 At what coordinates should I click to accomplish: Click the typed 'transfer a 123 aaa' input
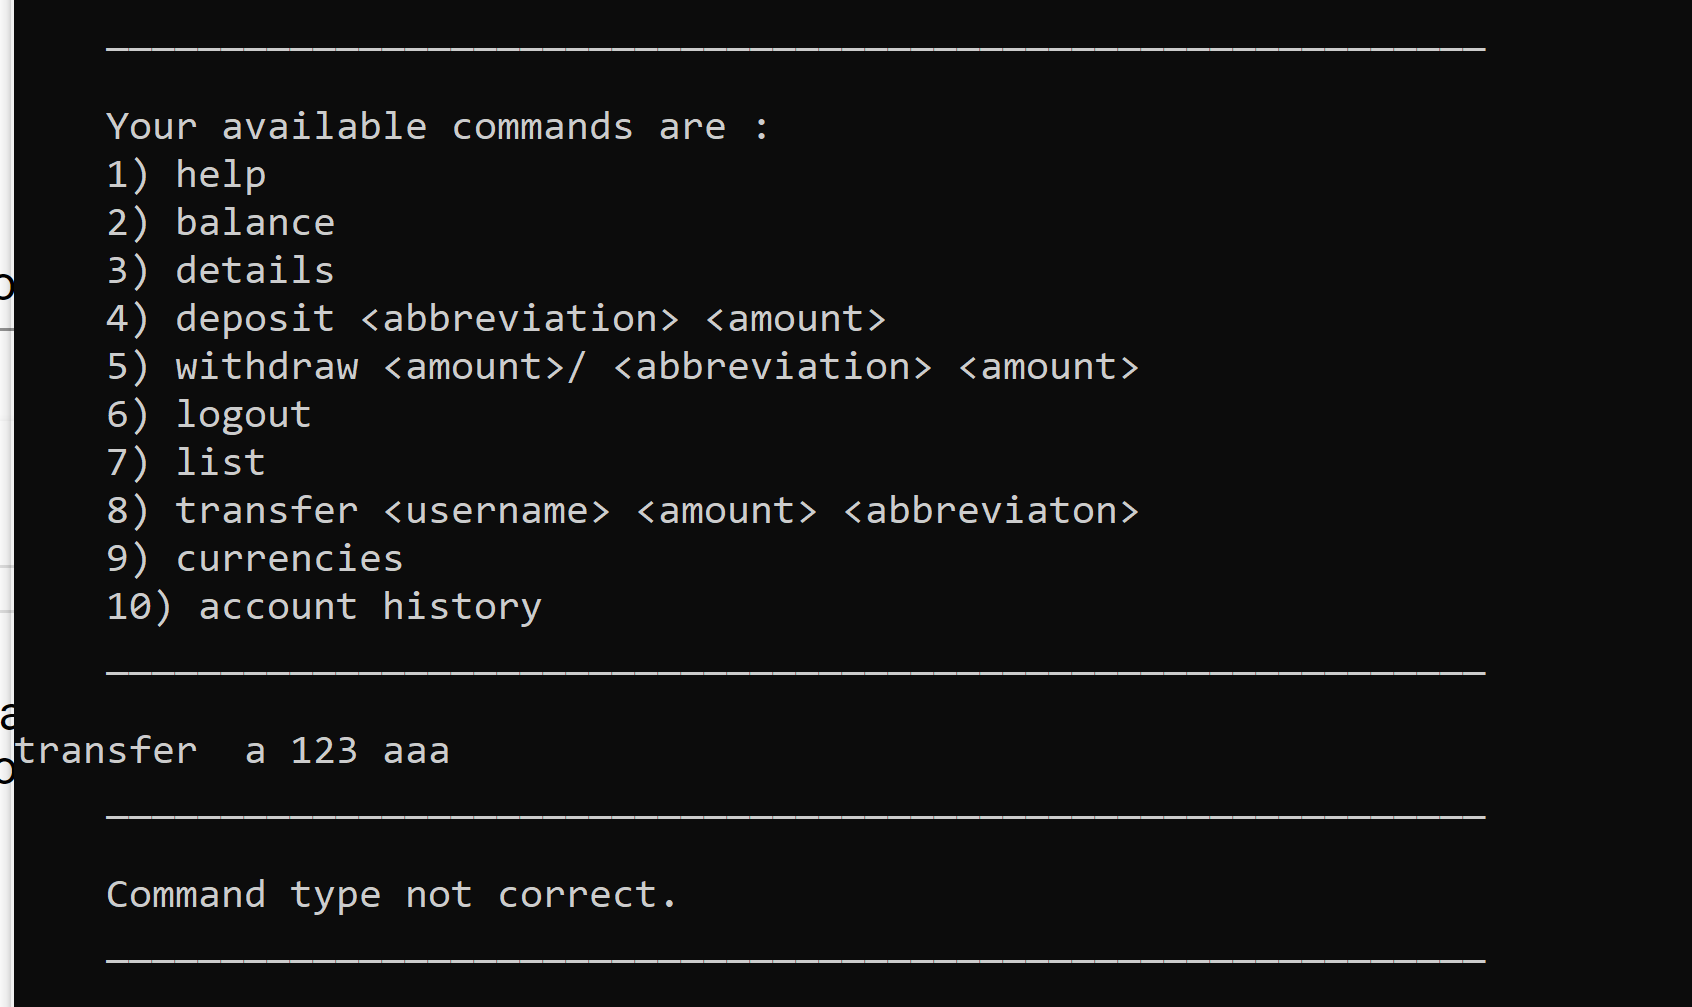[232, 750]
